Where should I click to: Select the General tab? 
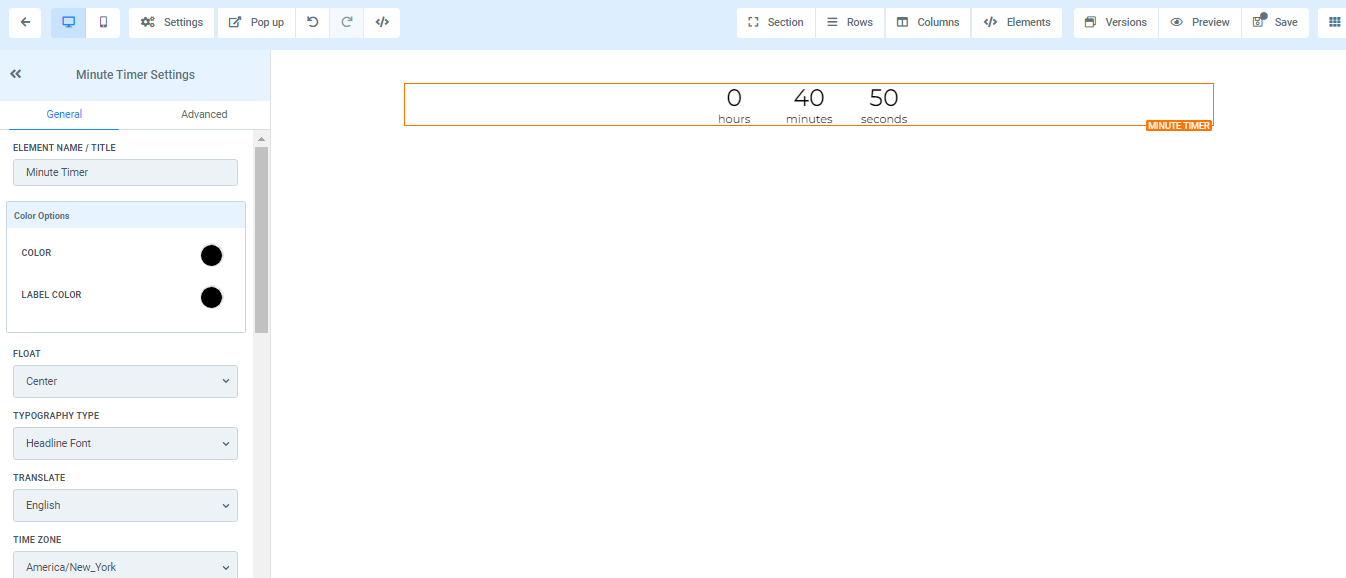pyautogui.click(x=64, y=114)
